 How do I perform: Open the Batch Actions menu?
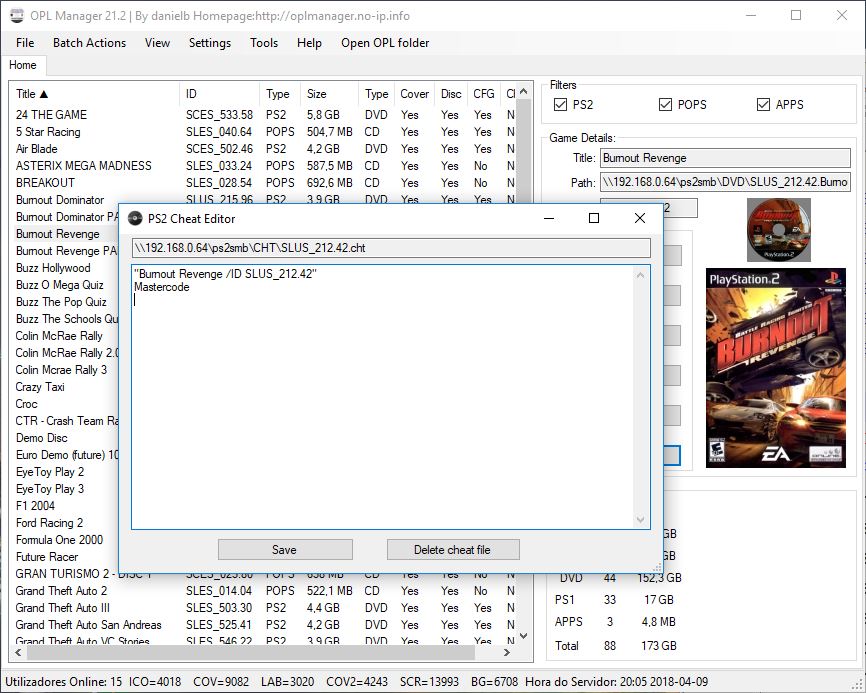(89, 43)
